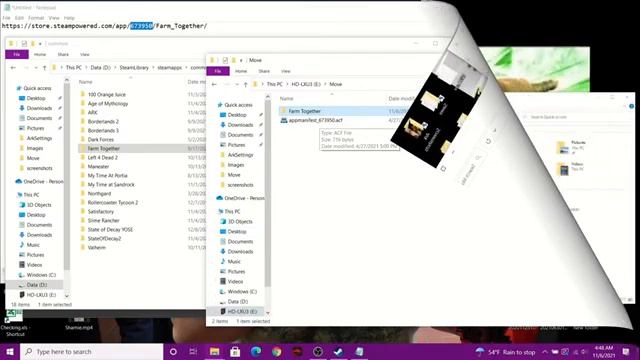Image resolution: width=640 pixels, height=360 pixels.
Task: Click HD-LXU3 (E:) in Move window breadcrumb
Action: (306, 84)
